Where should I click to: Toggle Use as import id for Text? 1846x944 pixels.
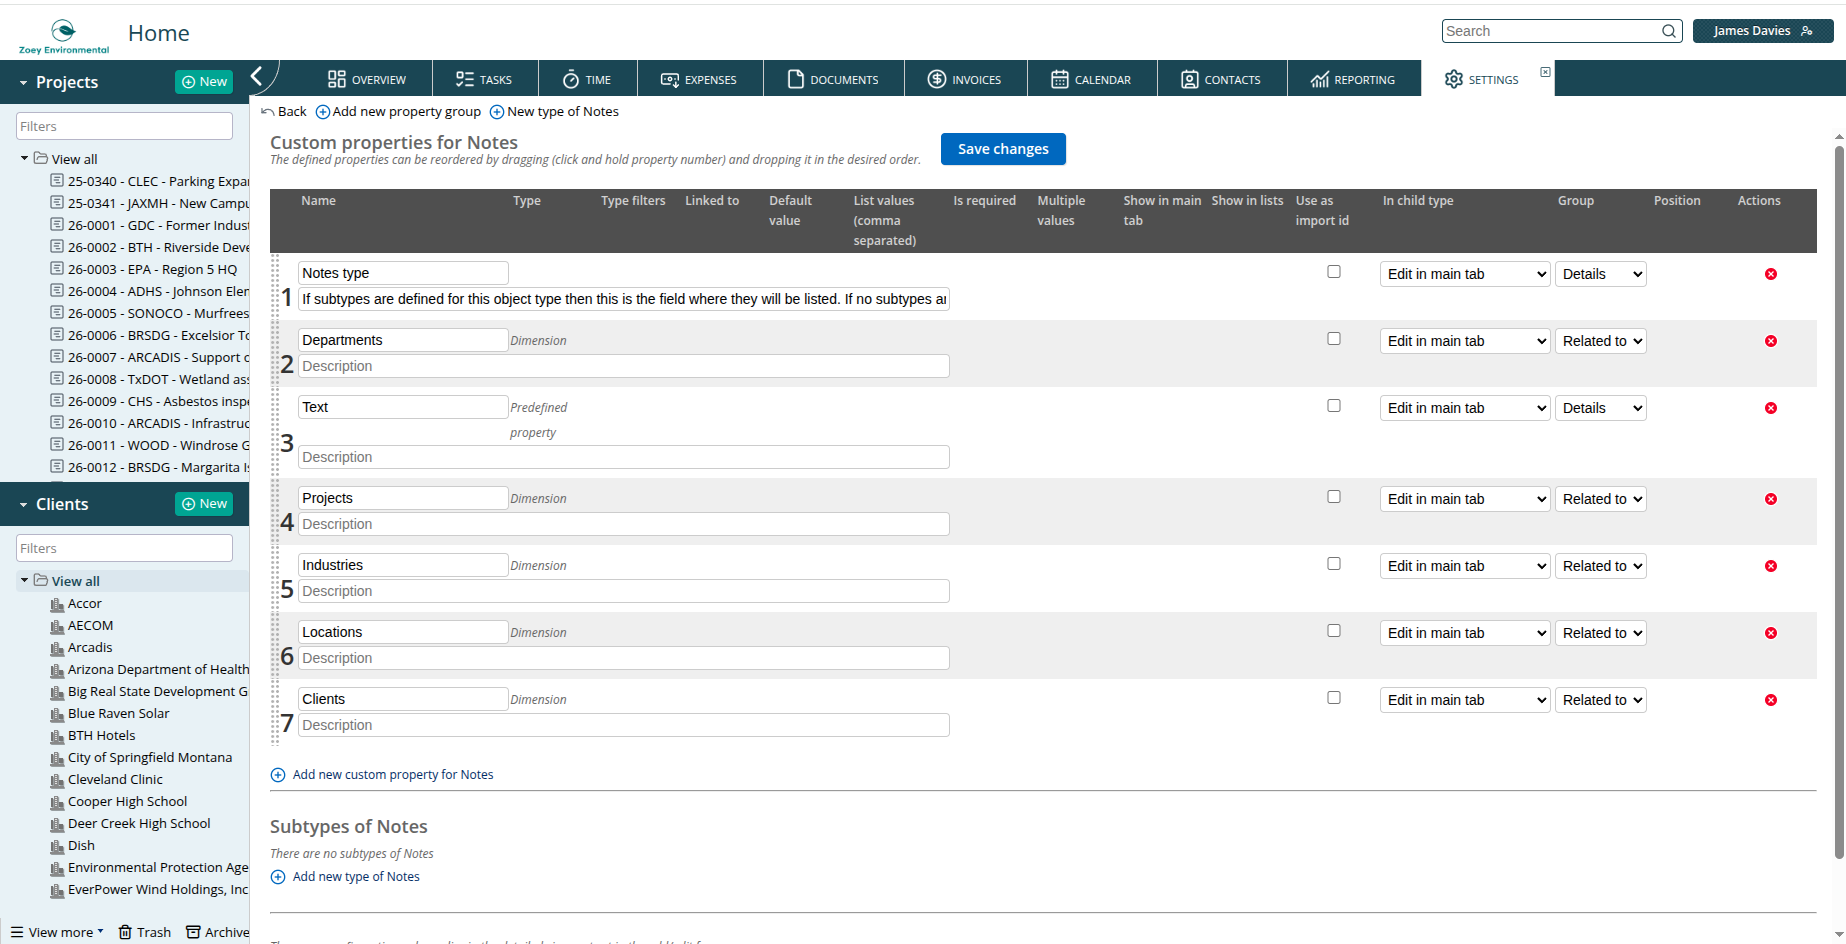click(1333, 406)
